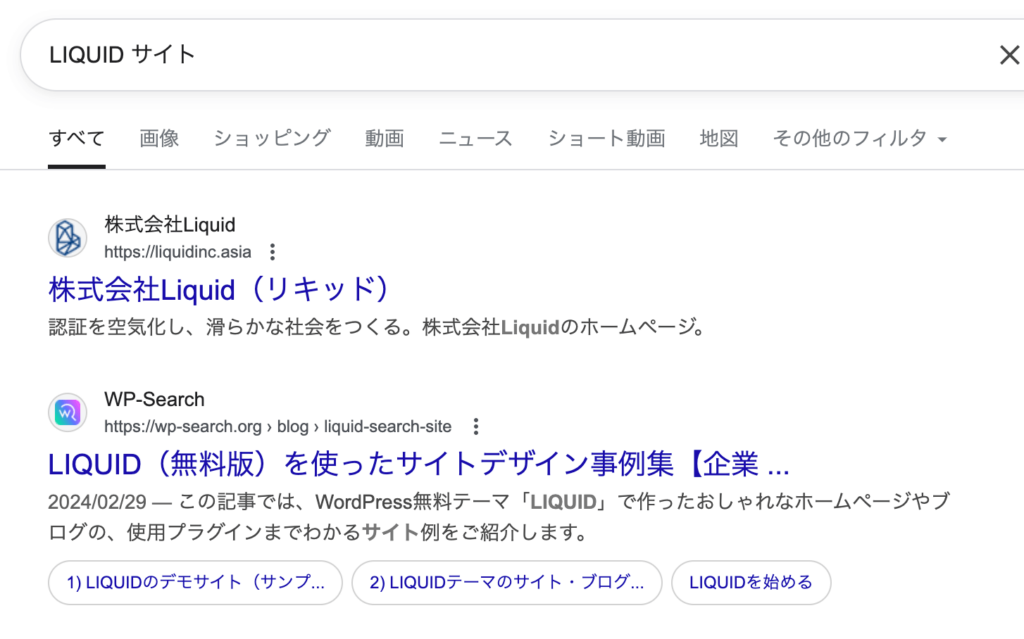Click the 株式会社Liquid favicon icon

[67, 238]
